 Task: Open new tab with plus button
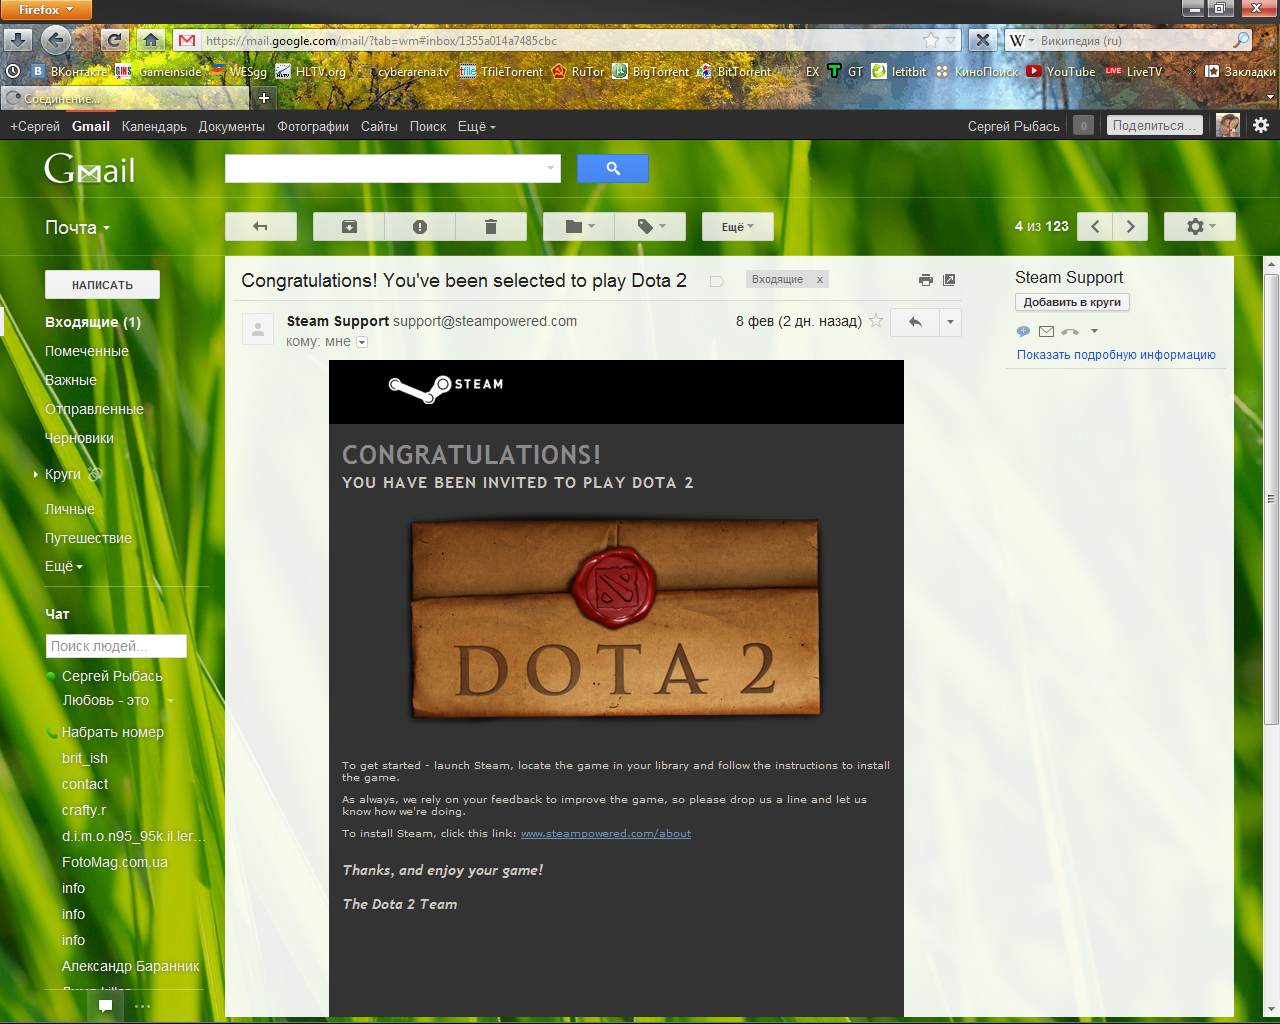tap(264, 97)
